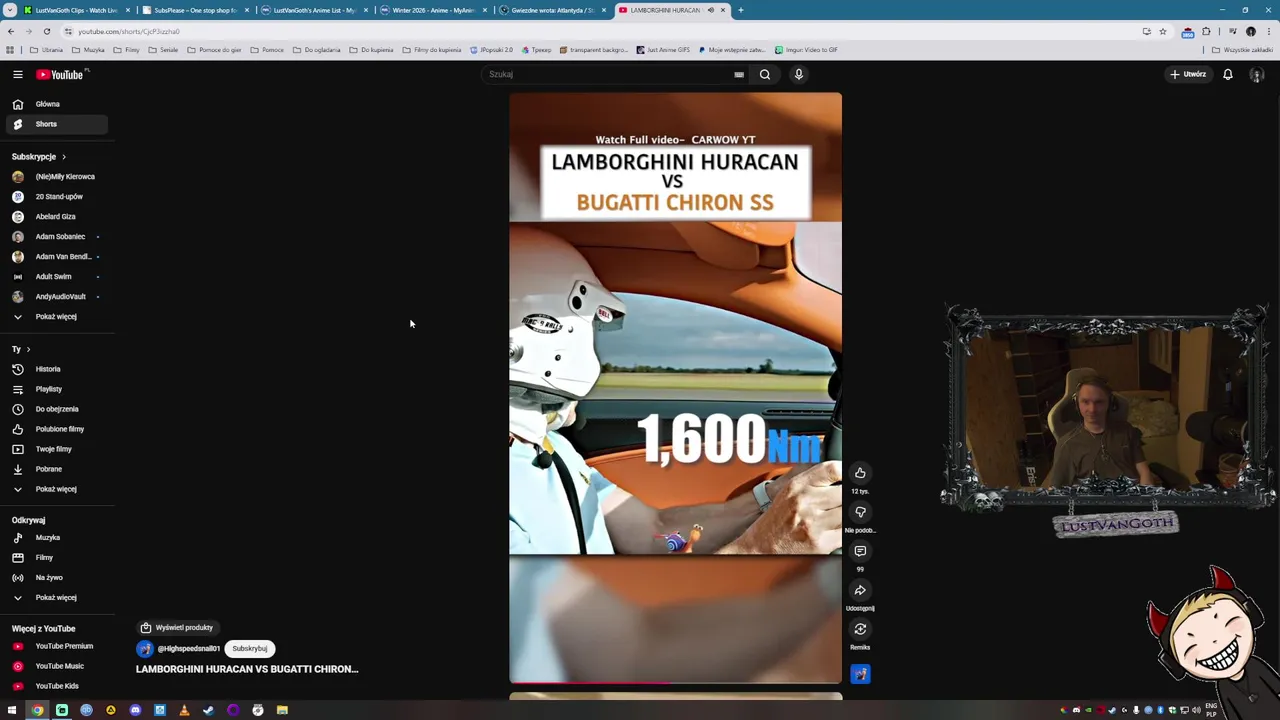Image resolution: width=1280 pixels, height=720 pixels.
Task: Expand Pokaż więcej under Odkrywaj
Action: (55, 597)
